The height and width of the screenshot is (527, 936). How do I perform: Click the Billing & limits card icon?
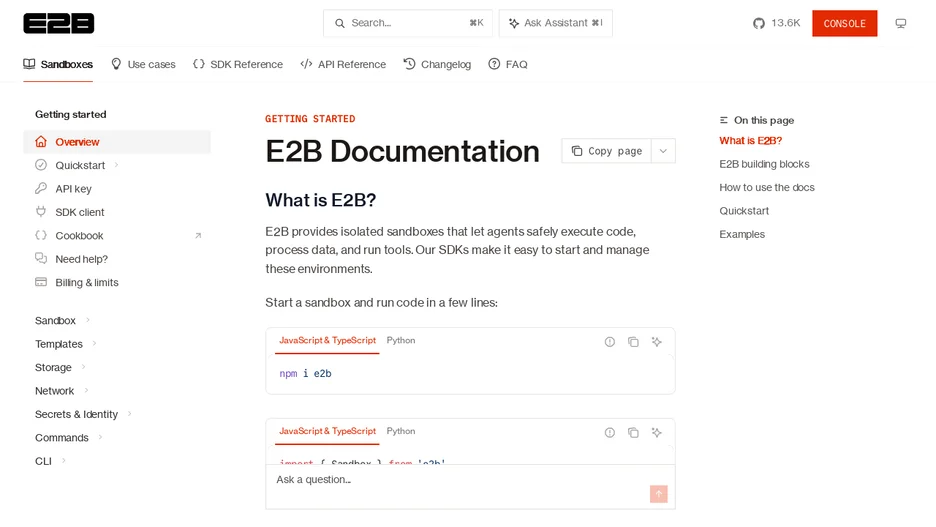click(x=41, y=282)
